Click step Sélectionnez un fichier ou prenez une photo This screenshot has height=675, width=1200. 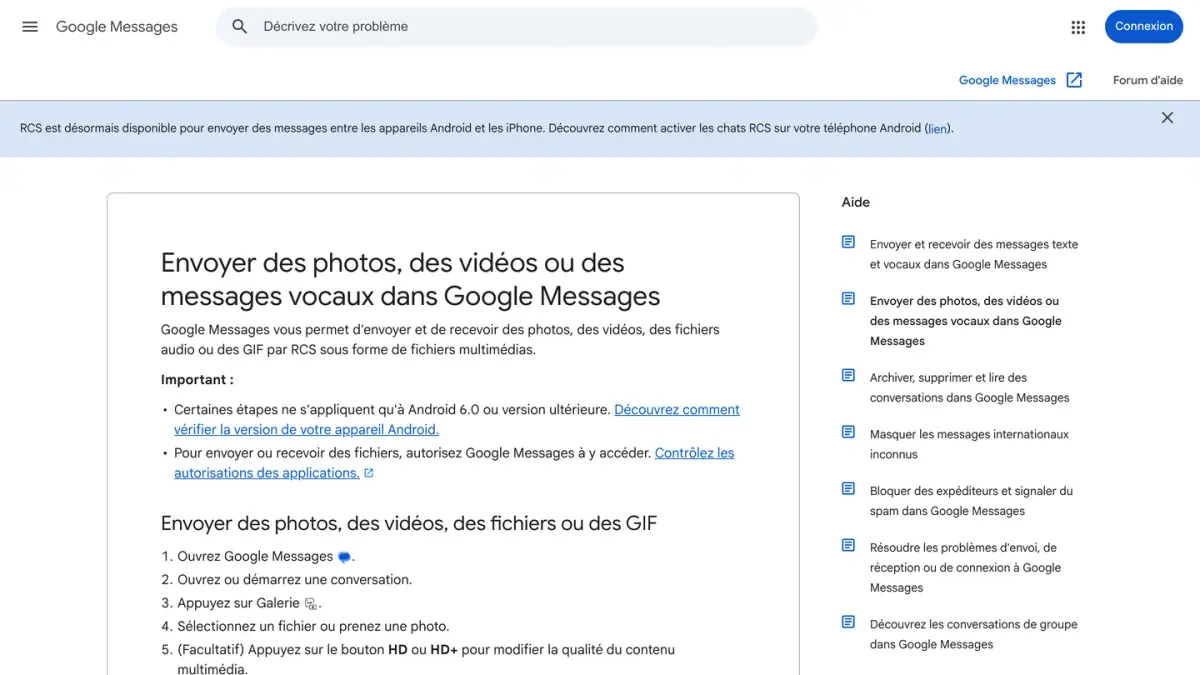coord(313,626)
